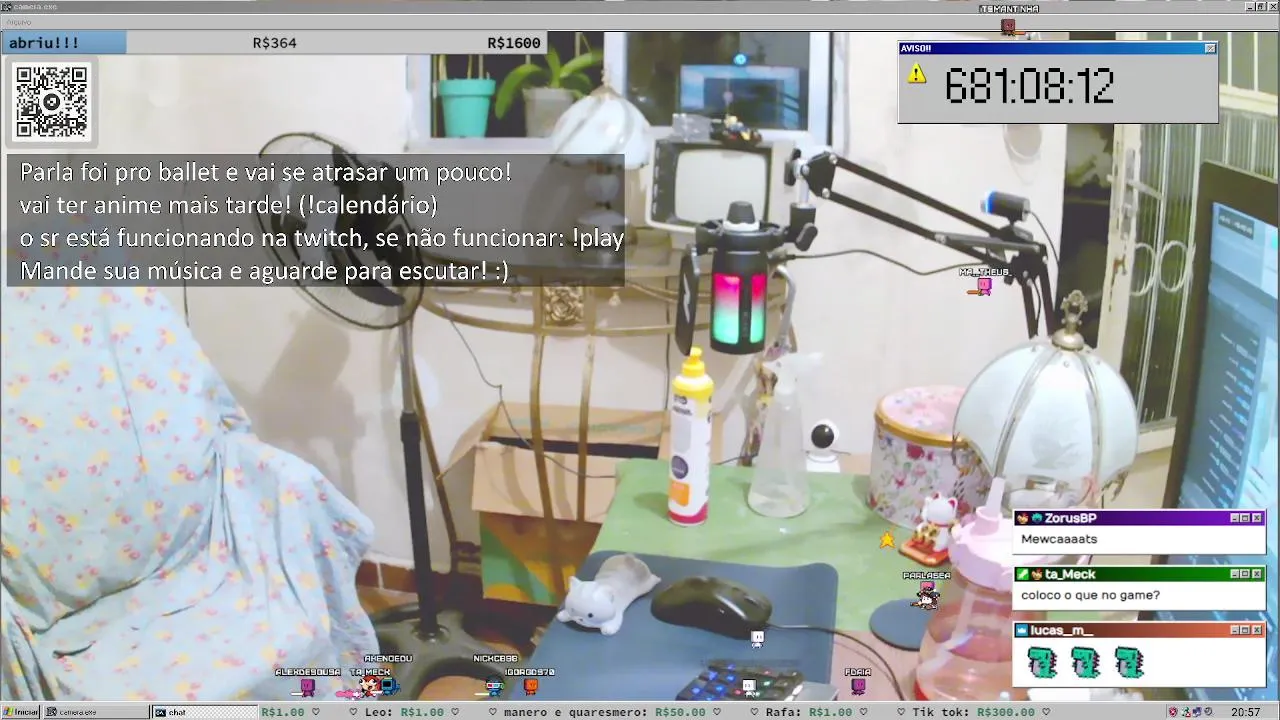Image resolution: width=1280 pixels, height=720 pixels.
Task: Click the 'vai ter anime mais tarde' line
Action: (x=229, y=205)
